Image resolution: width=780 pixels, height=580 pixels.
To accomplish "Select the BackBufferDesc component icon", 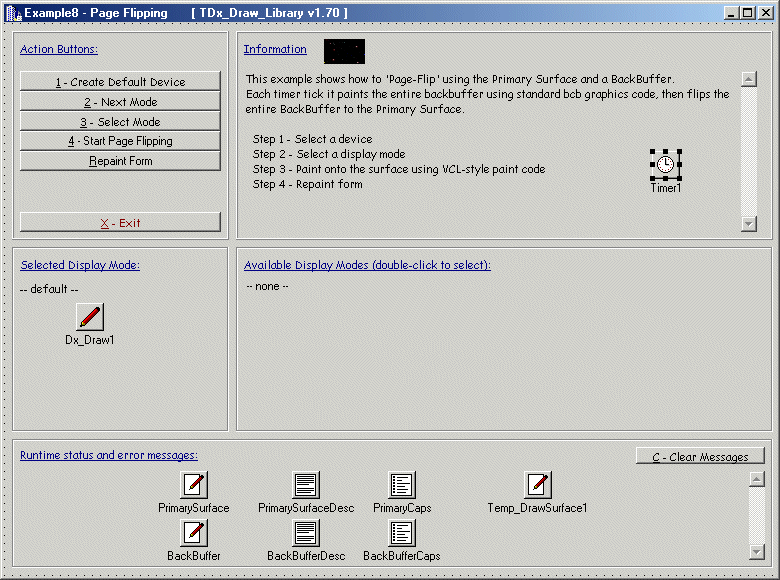I will [x=306, y=533].
